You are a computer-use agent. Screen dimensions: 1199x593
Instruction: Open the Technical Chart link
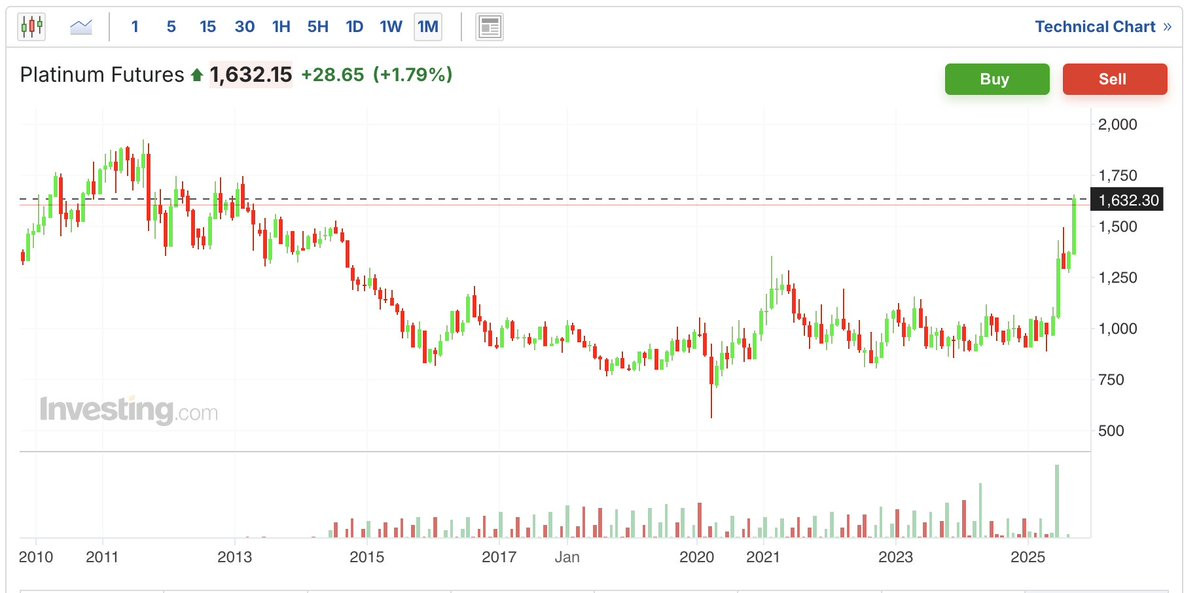tap(1103, 27)
